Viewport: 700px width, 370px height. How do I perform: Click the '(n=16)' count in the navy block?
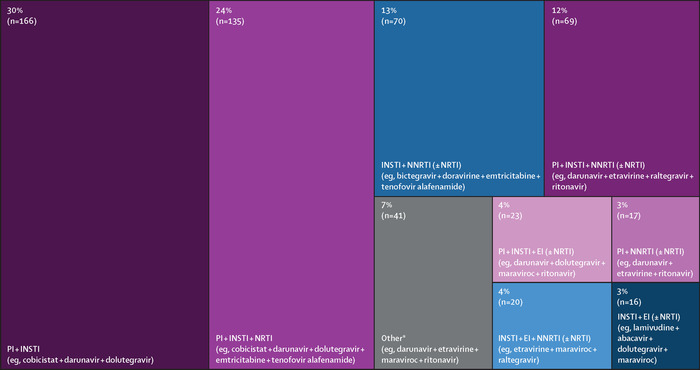point(629,302)
